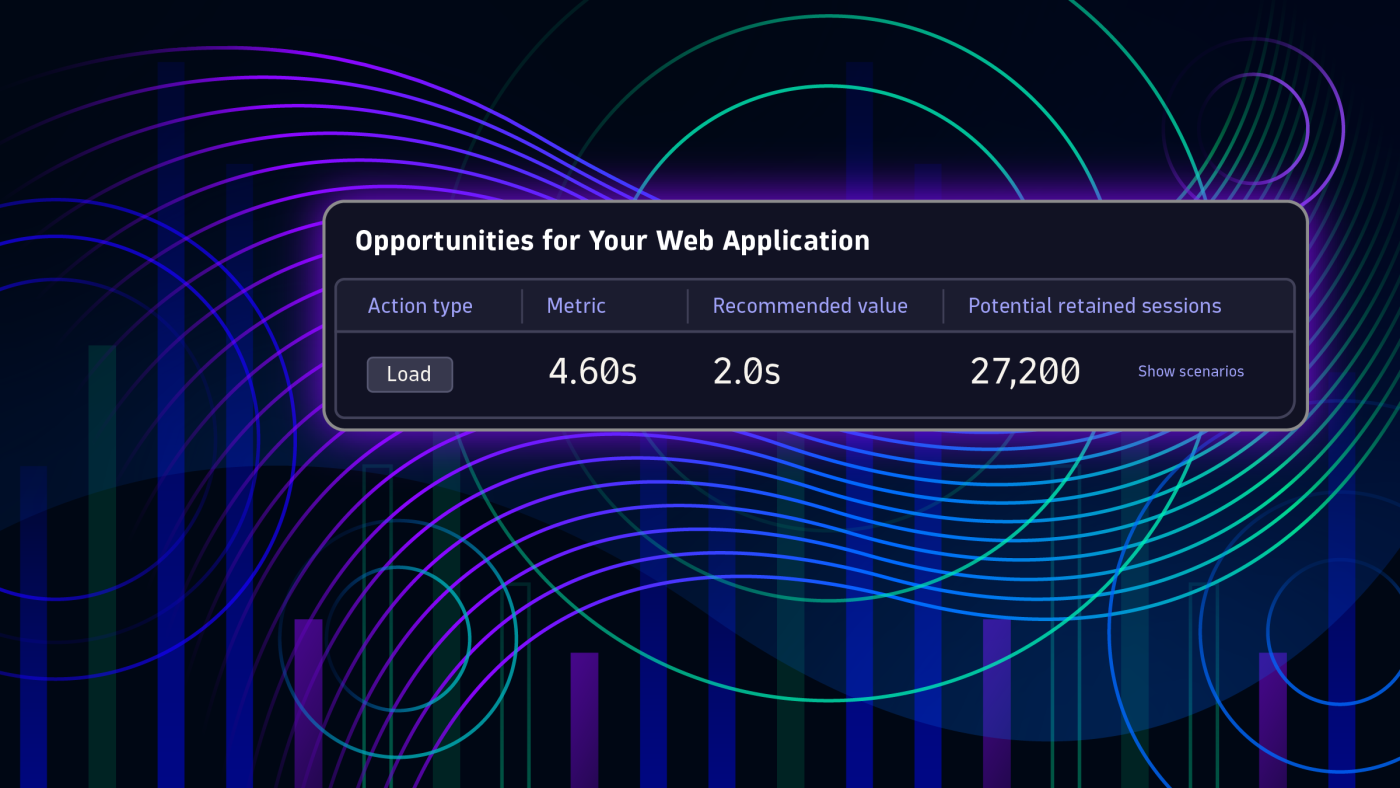Select the Action type column header

click(x=420, y=306)
